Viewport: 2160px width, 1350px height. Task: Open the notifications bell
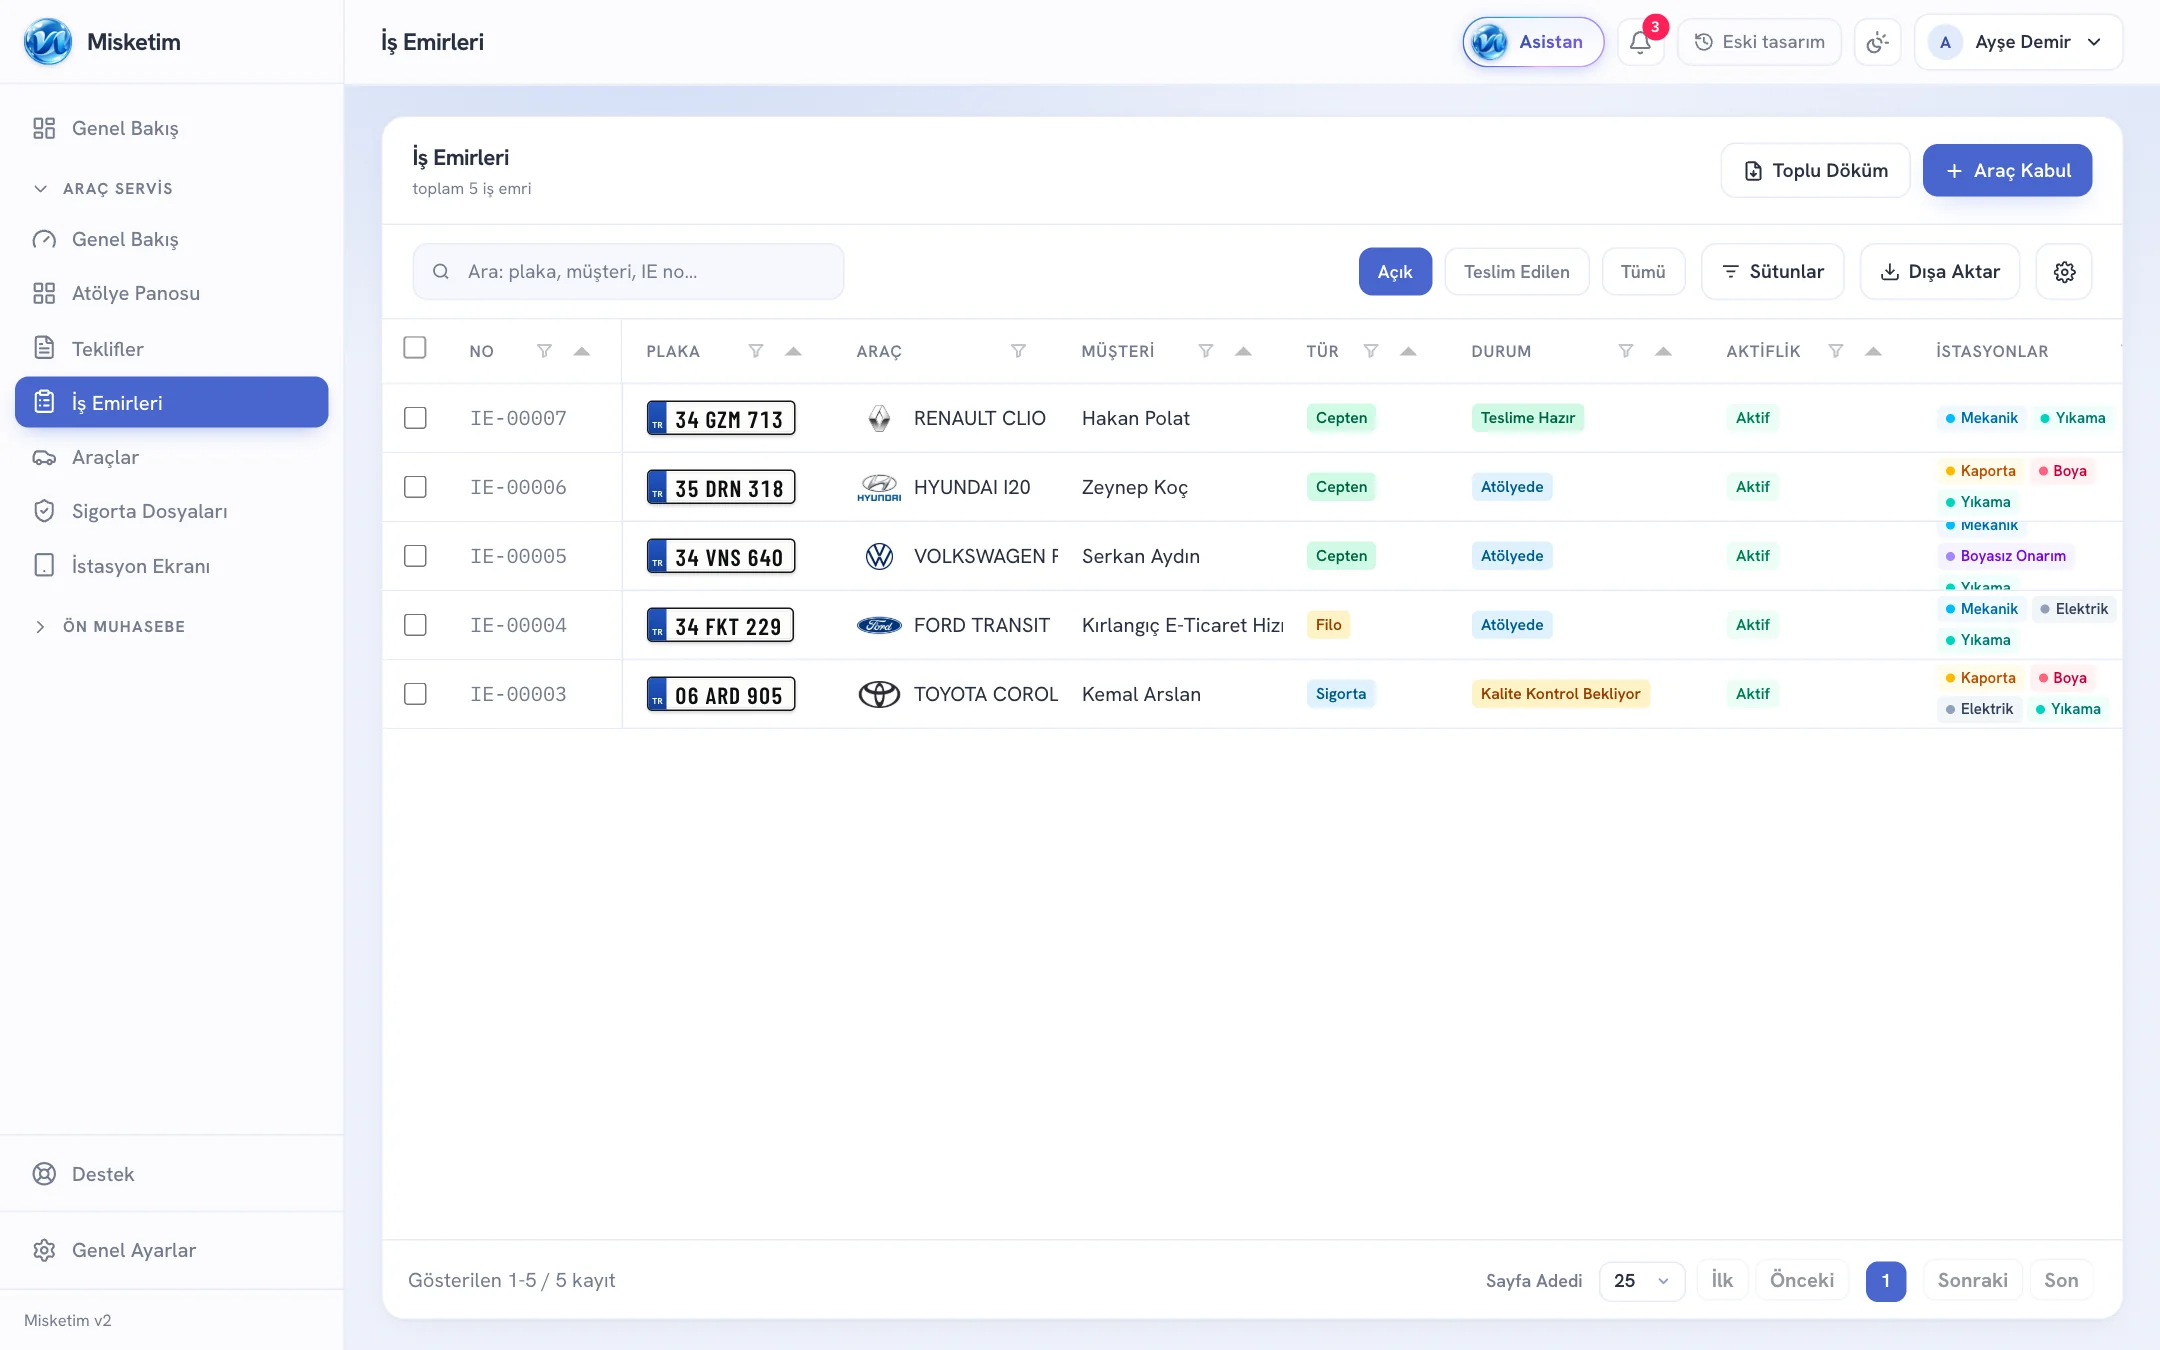(1640, 42)
